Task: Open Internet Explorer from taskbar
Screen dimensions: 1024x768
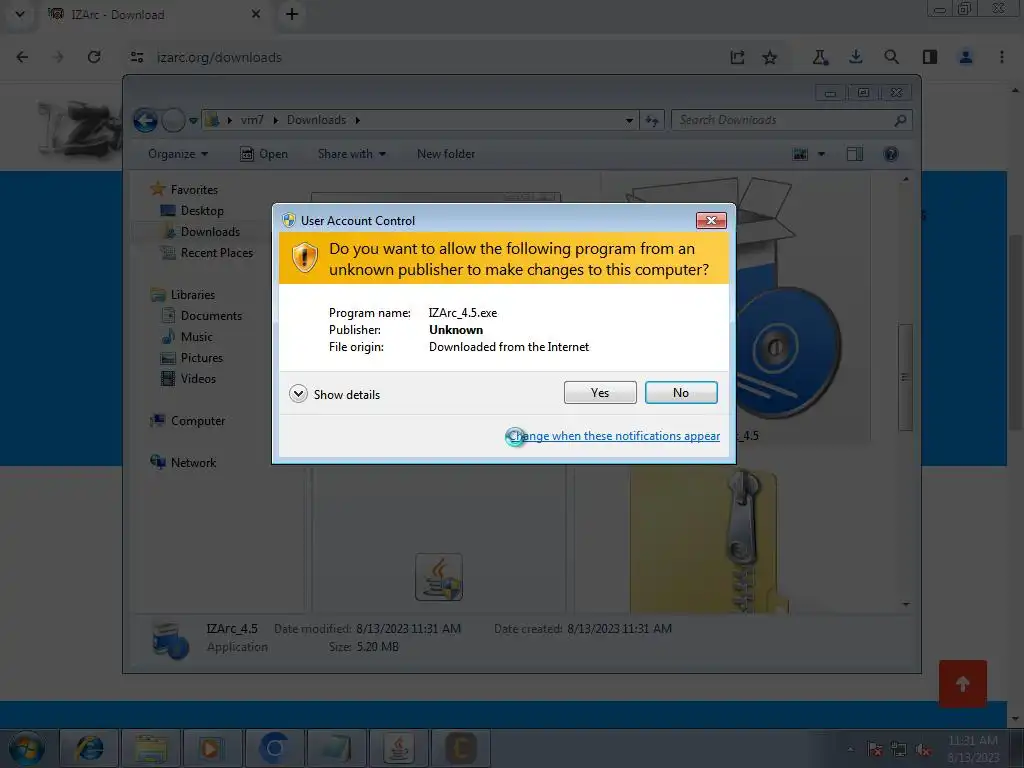Action: 88,748
